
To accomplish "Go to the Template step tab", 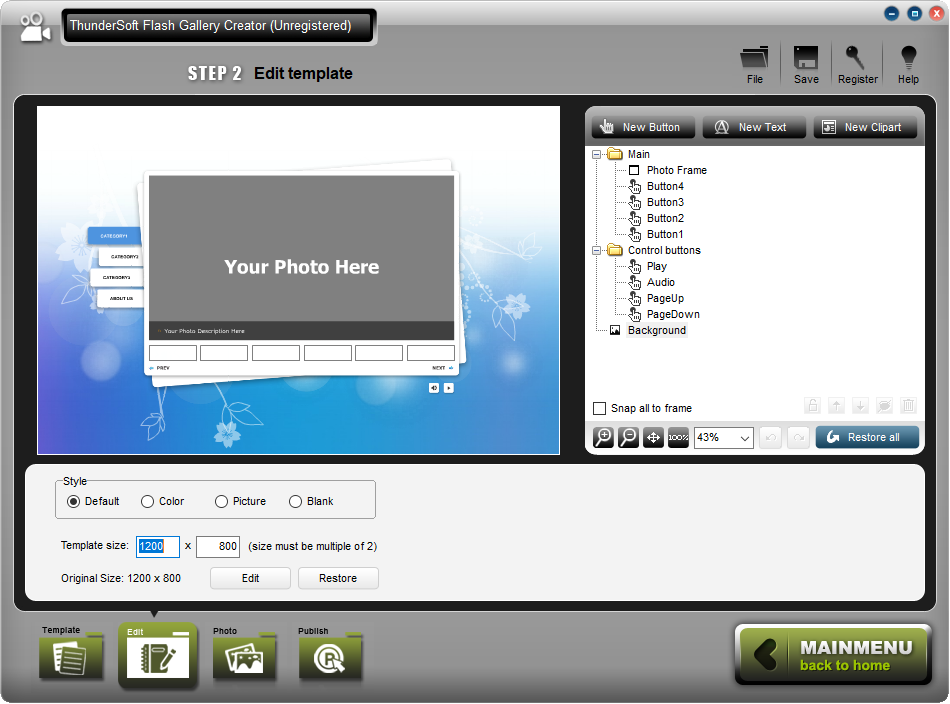I will click(71, 653).
